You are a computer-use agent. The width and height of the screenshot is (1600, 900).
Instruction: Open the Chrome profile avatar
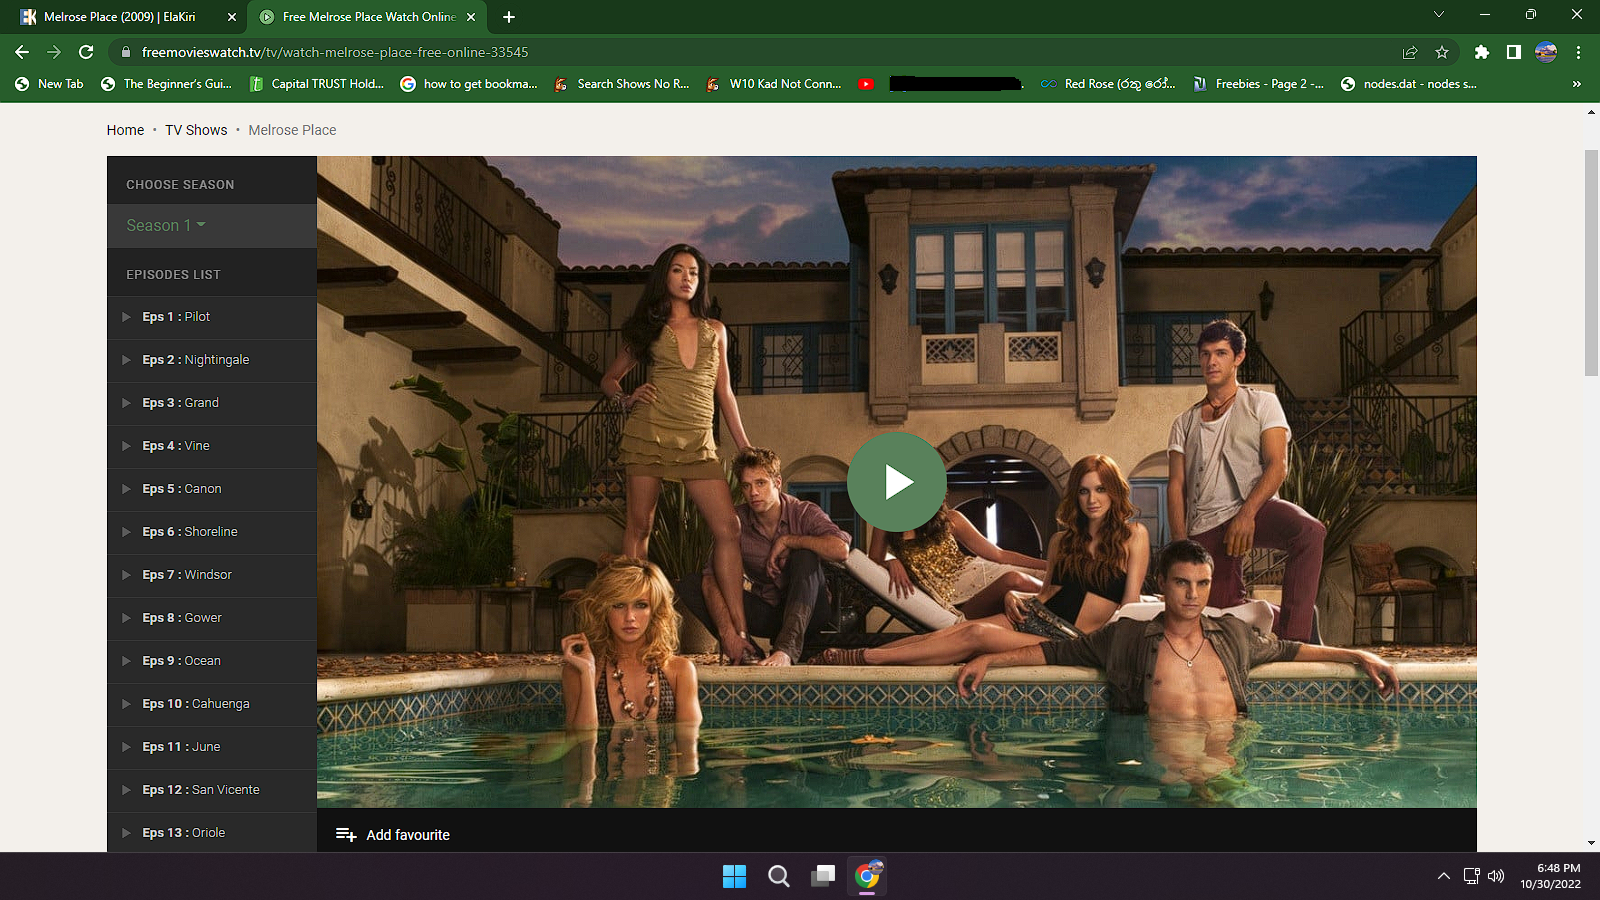1546,52
